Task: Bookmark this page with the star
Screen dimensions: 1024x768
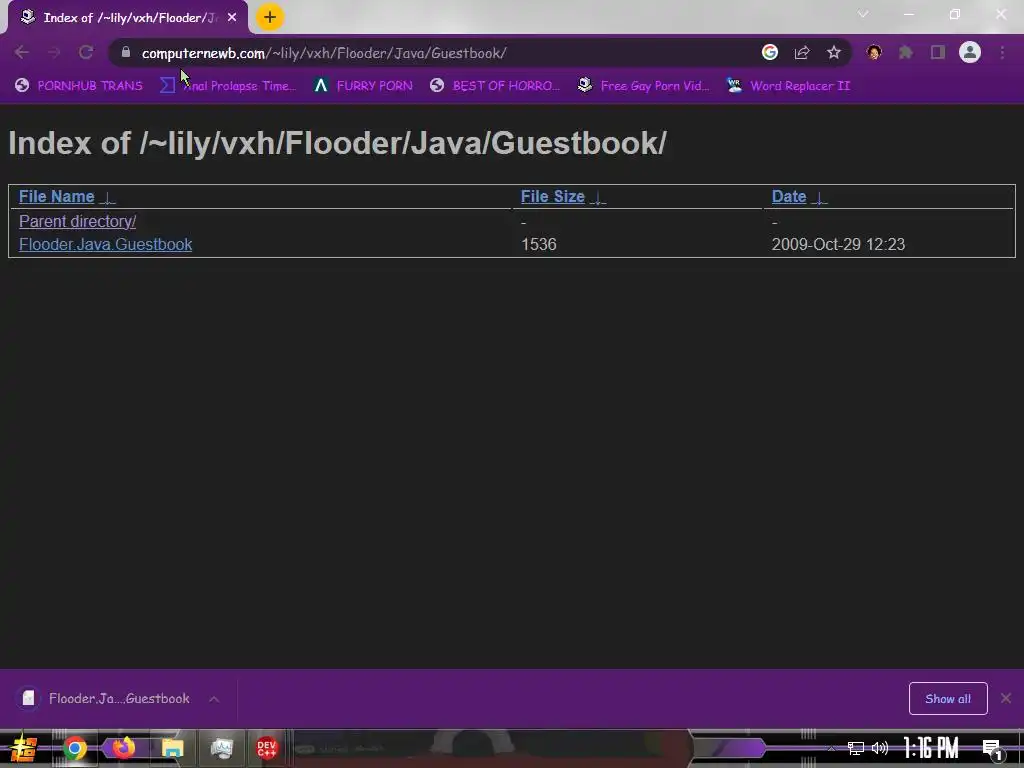Action: coord(834,52)
